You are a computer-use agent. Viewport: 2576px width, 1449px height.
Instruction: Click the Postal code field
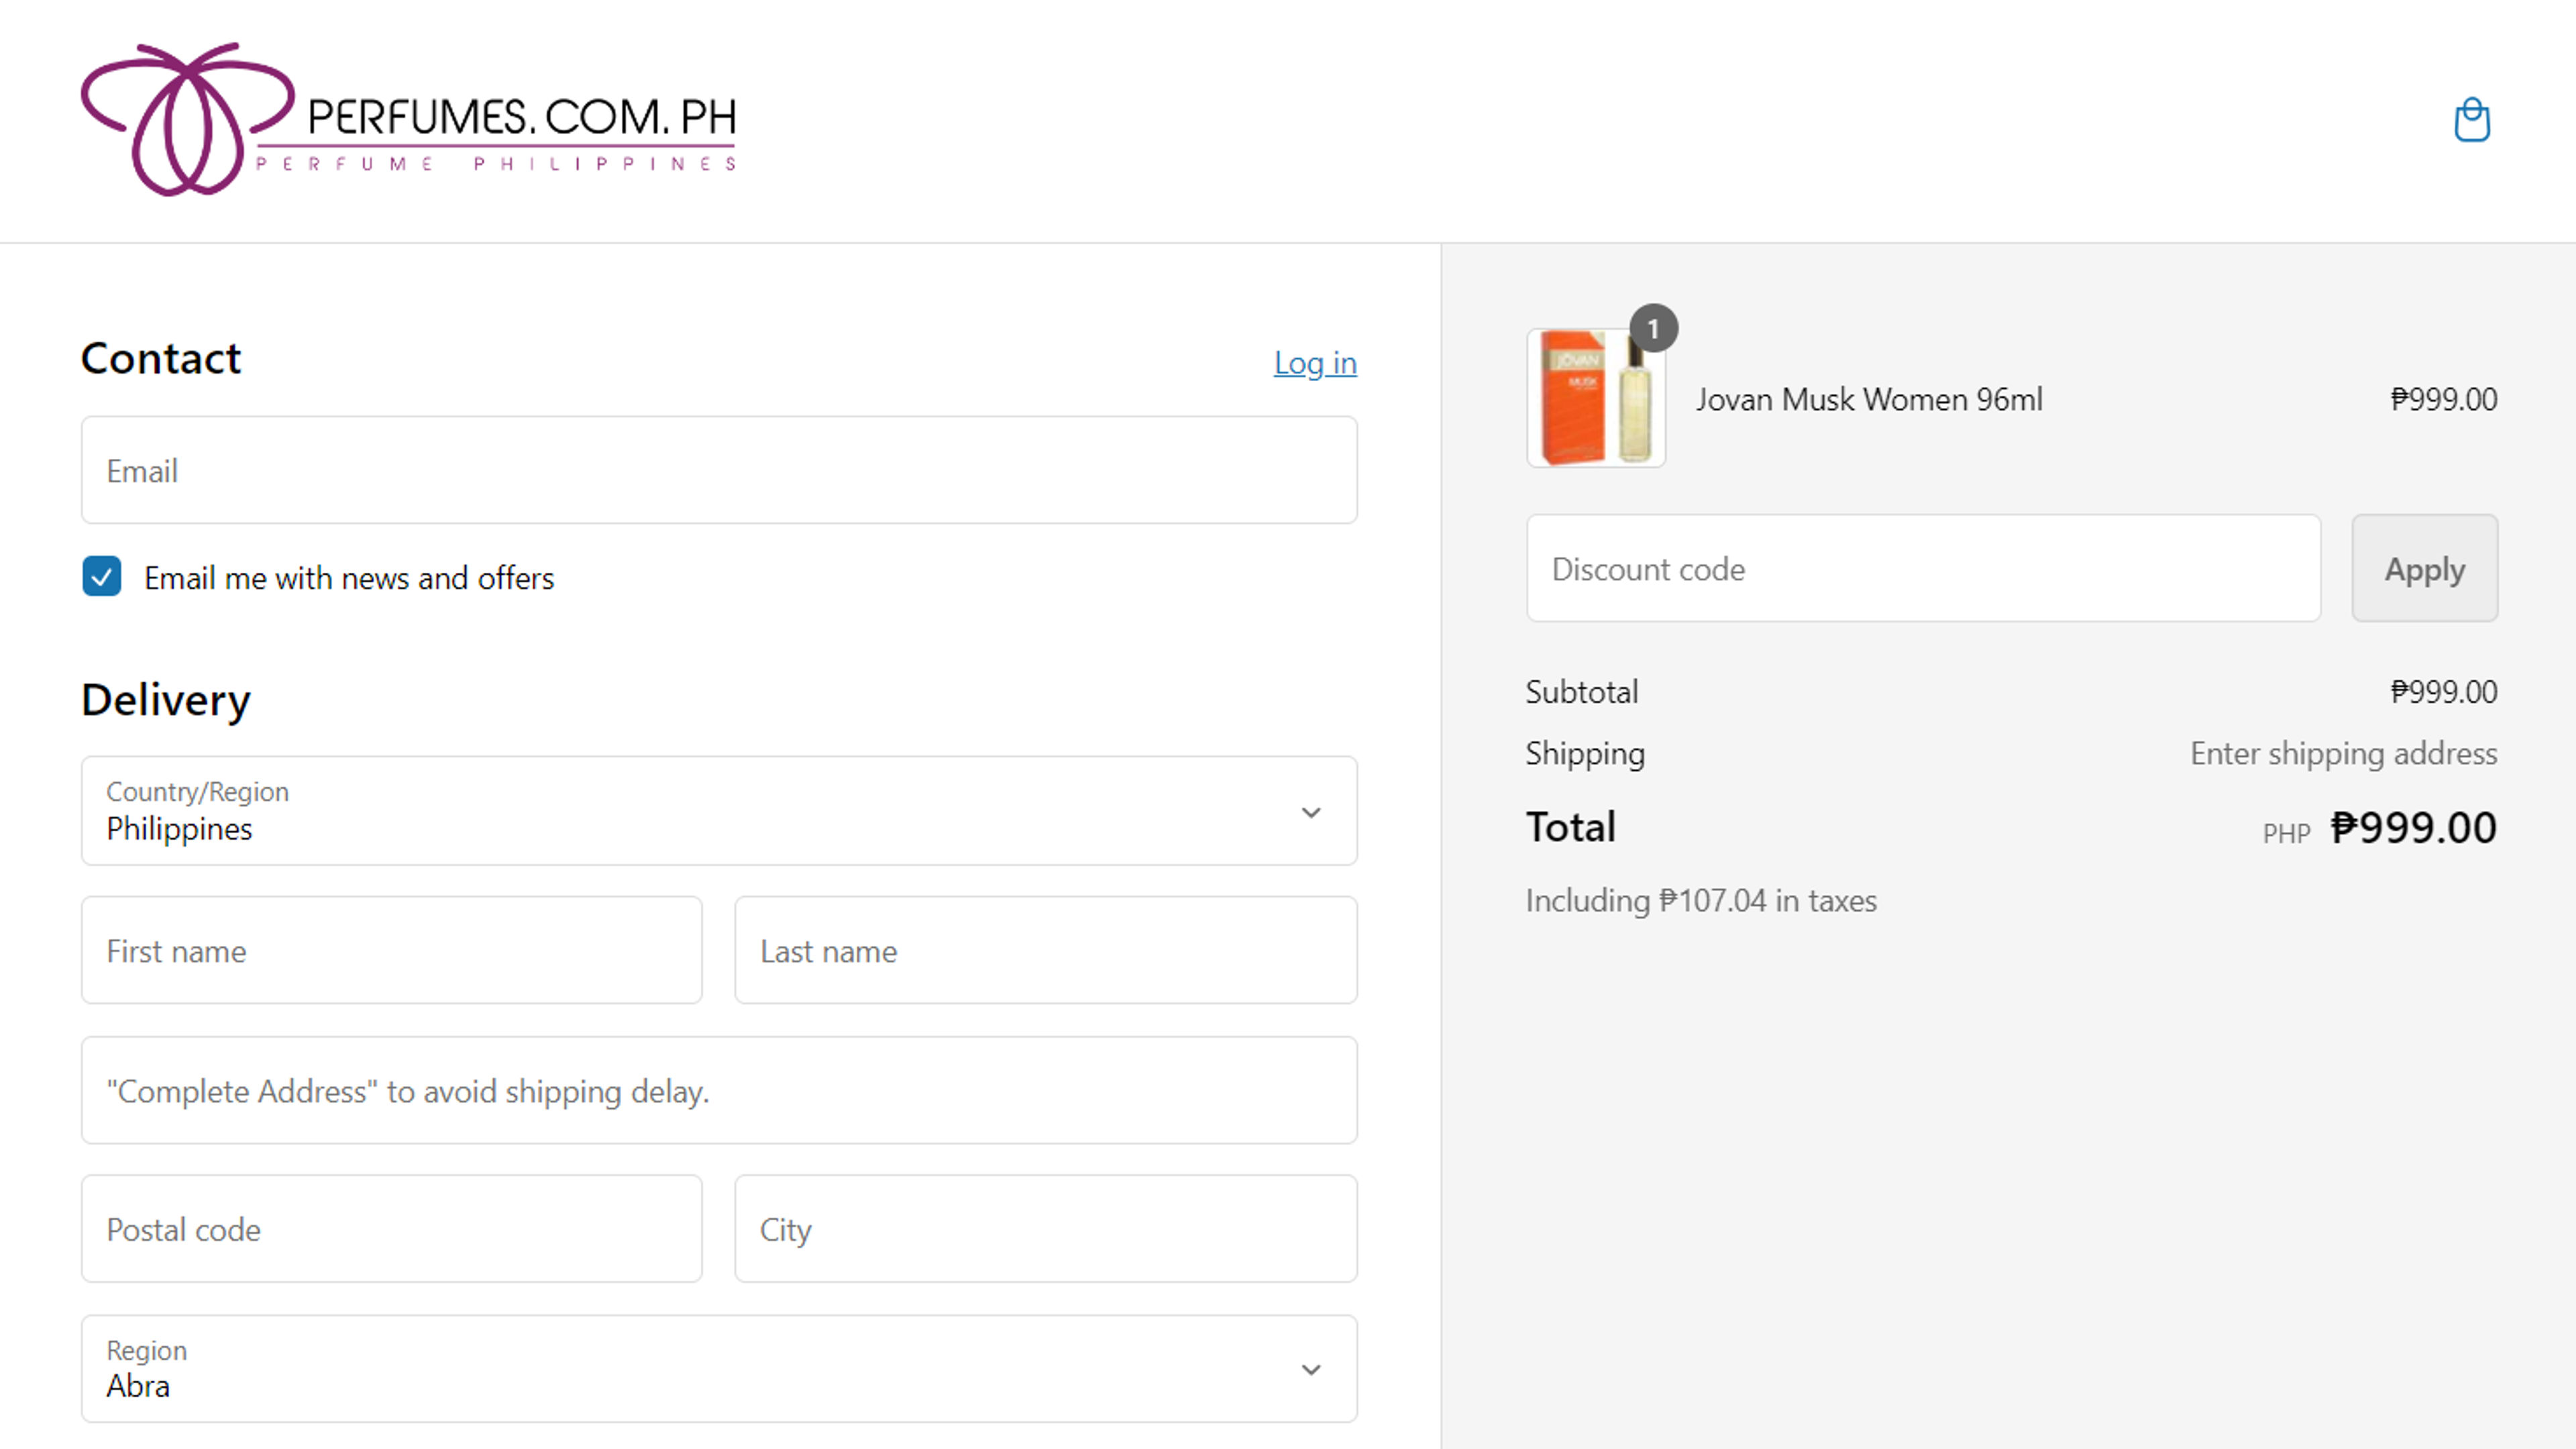(392, 1228)
